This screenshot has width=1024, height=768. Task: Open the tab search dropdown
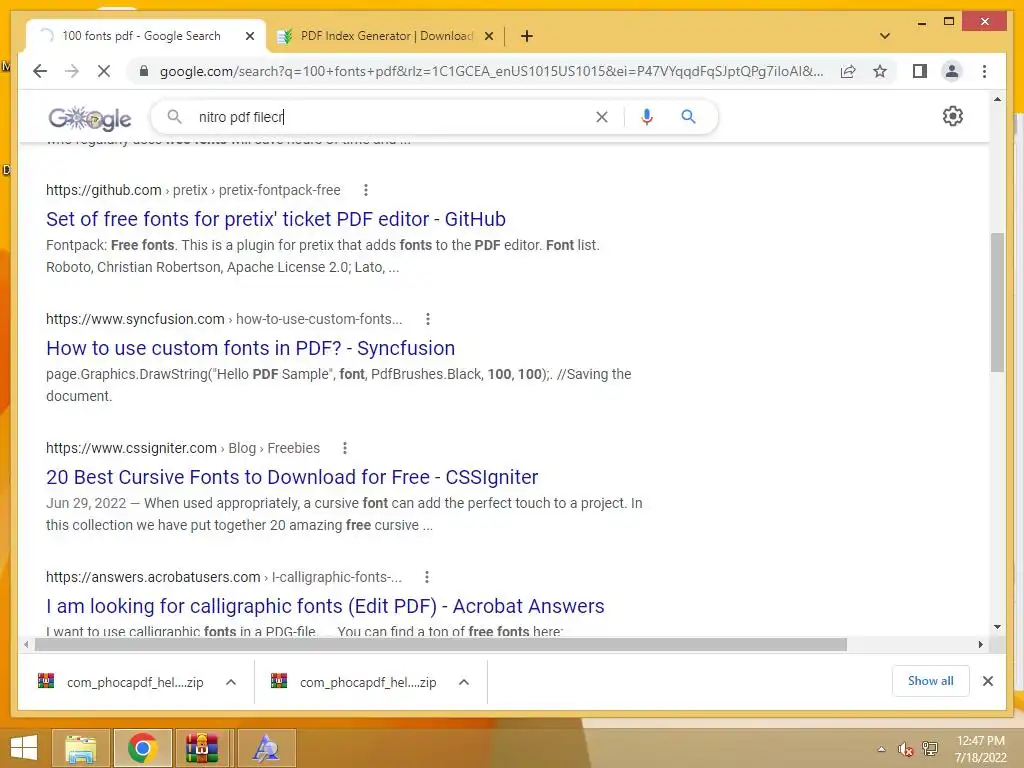pyautogui.click(x=884, y=36)
